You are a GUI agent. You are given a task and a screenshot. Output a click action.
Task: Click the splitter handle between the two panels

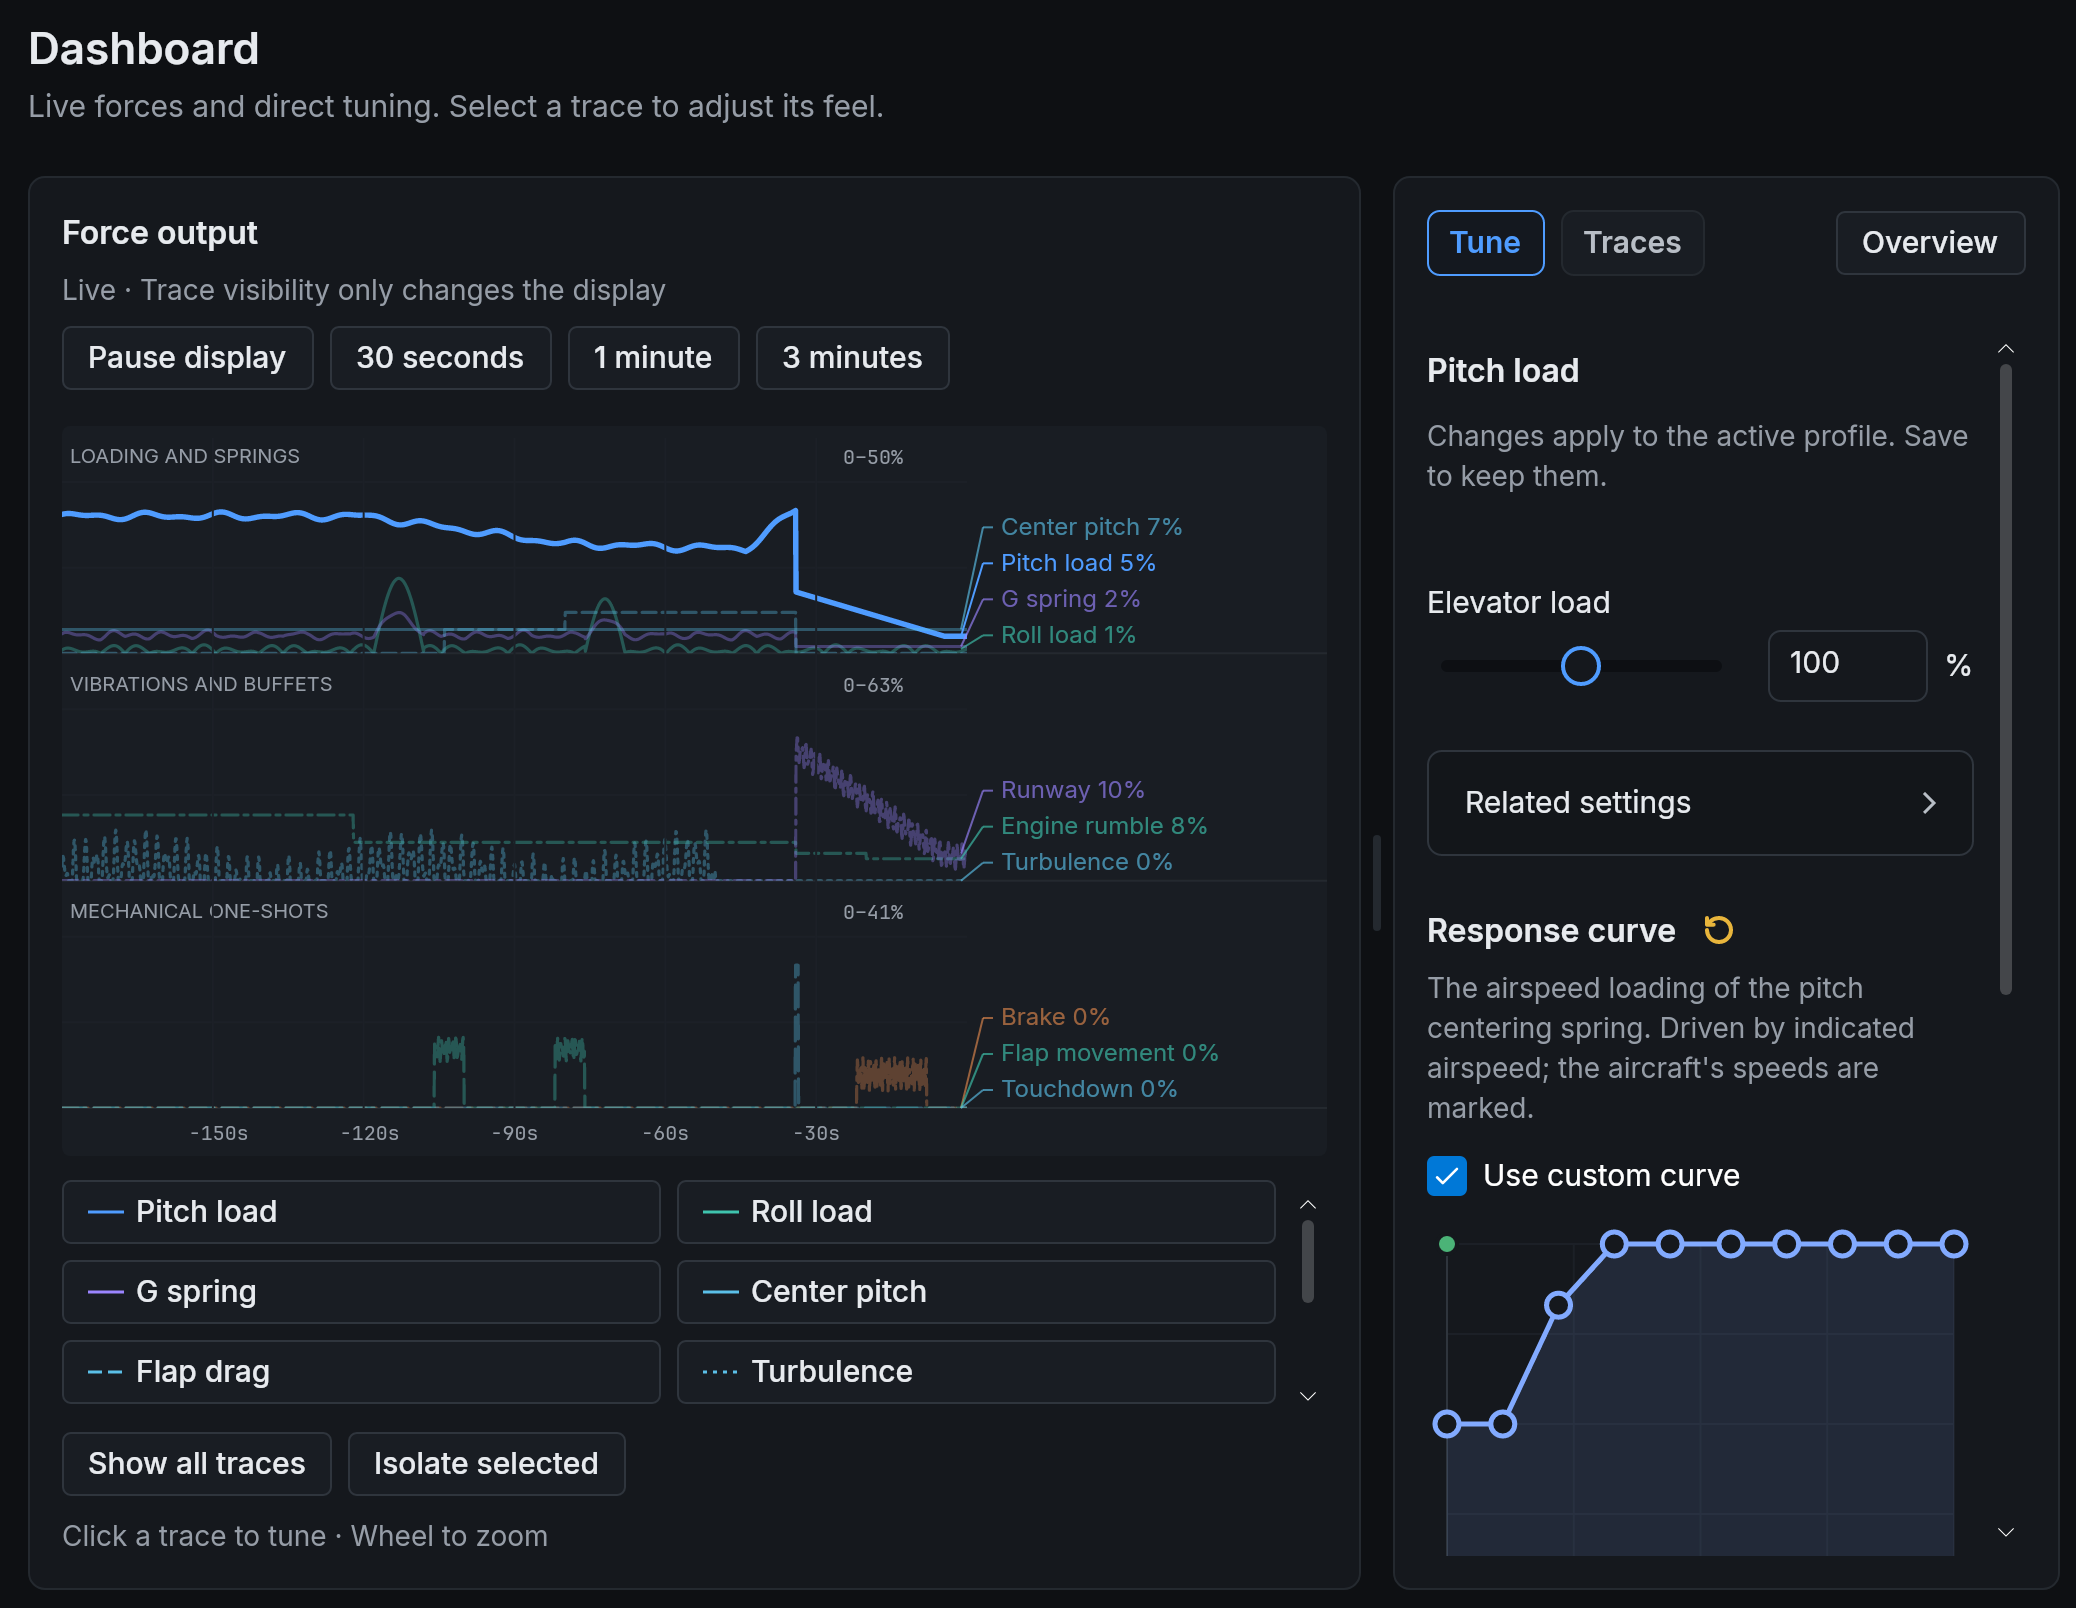(x=1377, y=883)
